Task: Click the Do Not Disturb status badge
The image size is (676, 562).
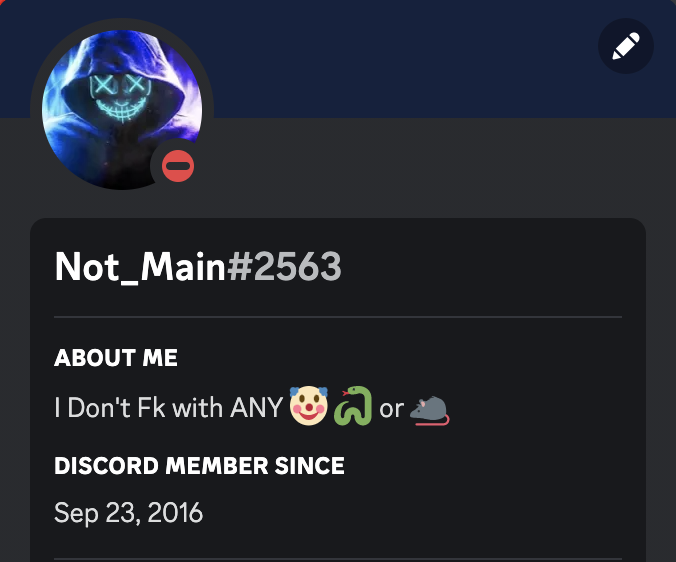Action: pyautogui.click(x=178, y=166)
